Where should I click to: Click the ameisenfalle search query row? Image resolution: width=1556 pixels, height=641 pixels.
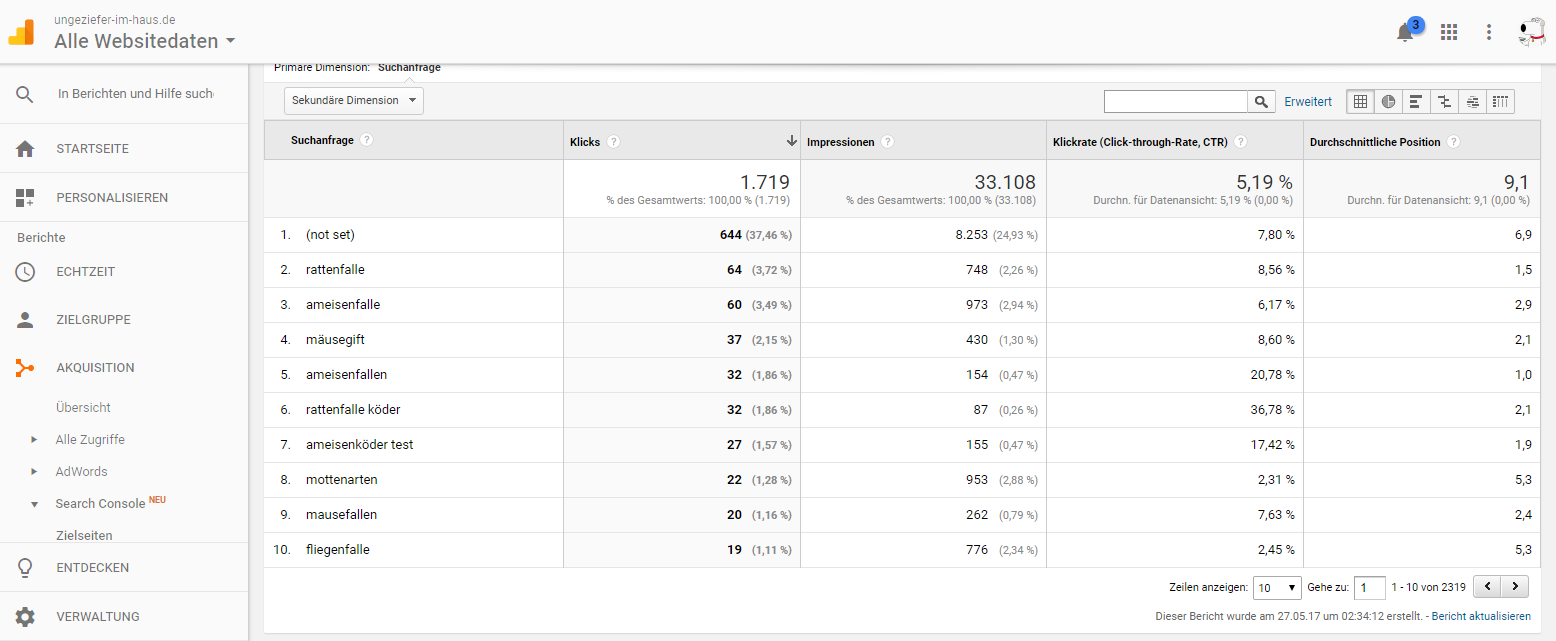click(903, 305)
